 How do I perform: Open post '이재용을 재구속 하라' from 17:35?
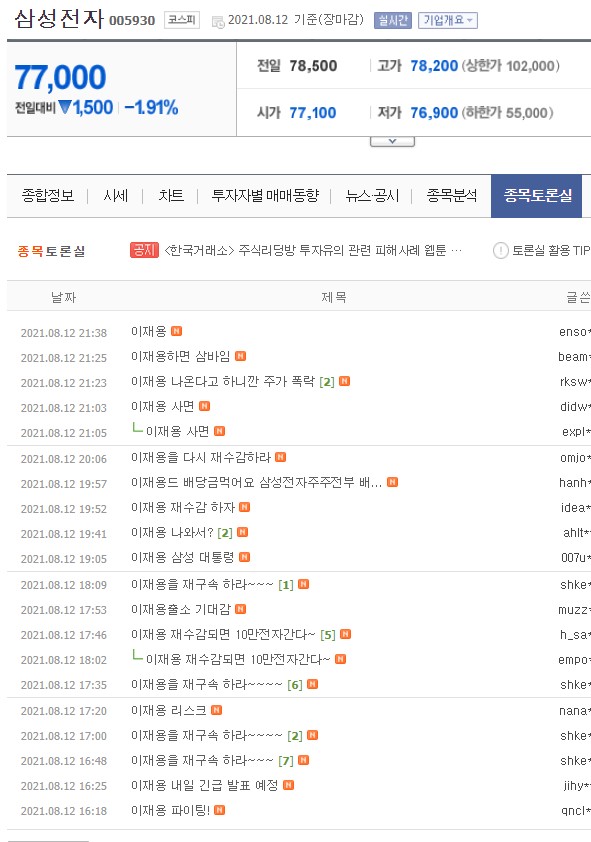(x=207, y=684)
